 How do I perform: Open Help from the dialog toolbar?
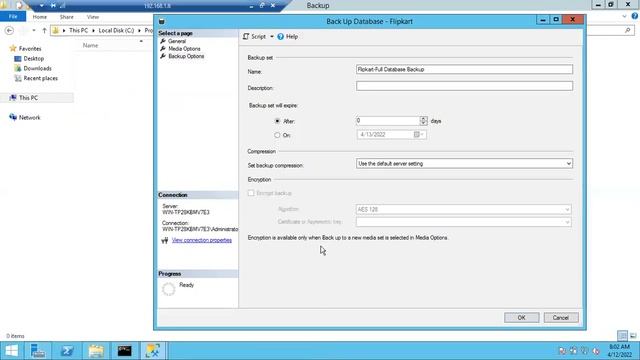(x=288, y=37)
